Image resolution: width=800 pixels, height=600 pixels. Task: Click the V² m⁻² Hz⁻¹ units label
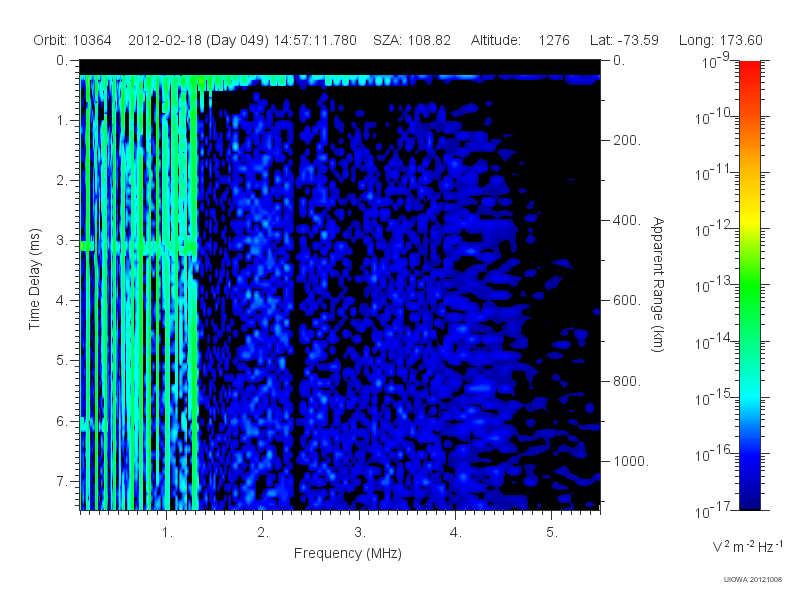coord(747,546)
